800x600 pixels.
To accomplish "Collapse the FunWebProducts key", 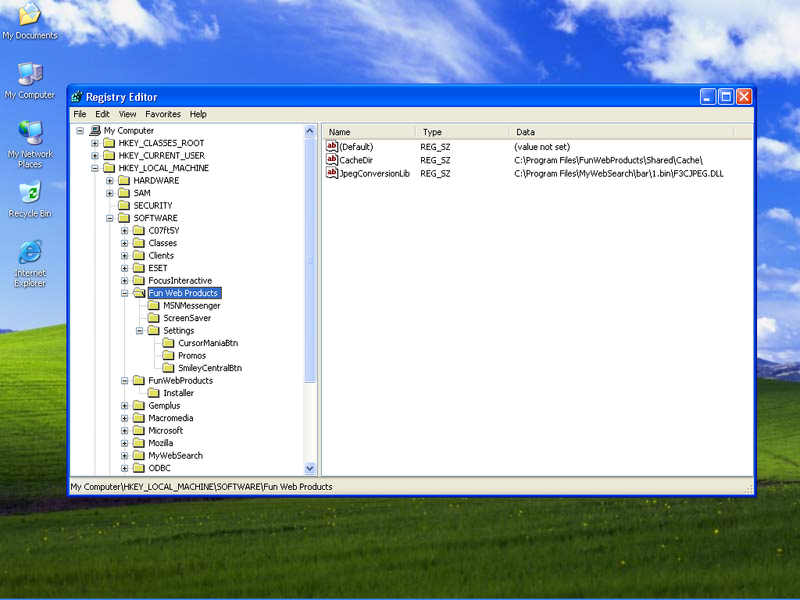I will 124,381.
